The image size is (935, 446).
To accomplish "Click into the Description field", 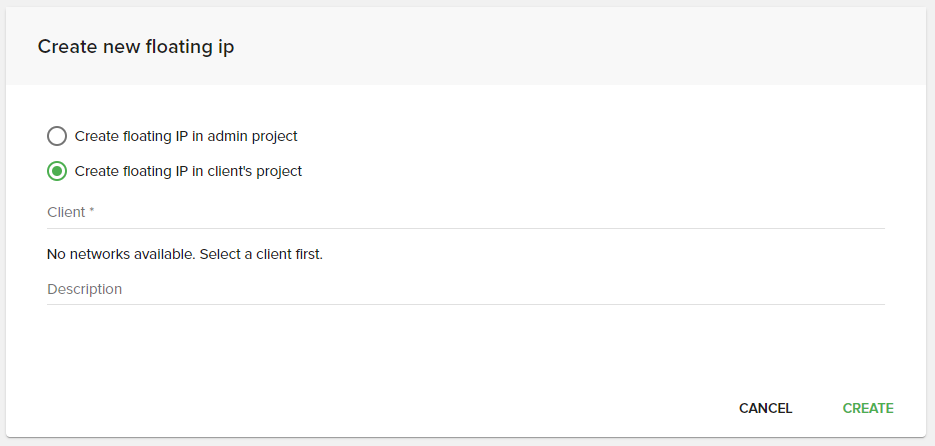I will (x=466, y=290).
